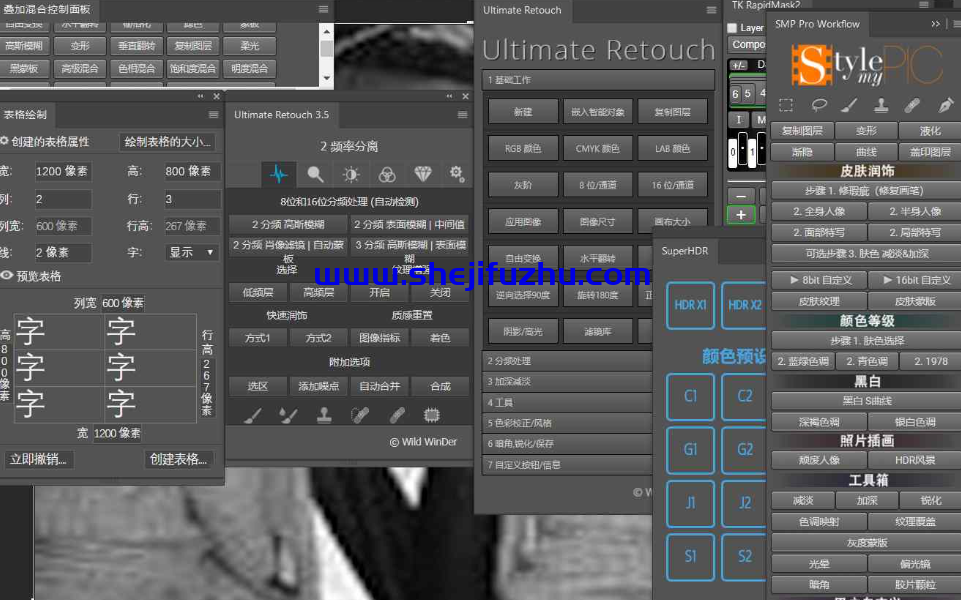
Task: Click the C1 color preset button
Action: [690, 397]
